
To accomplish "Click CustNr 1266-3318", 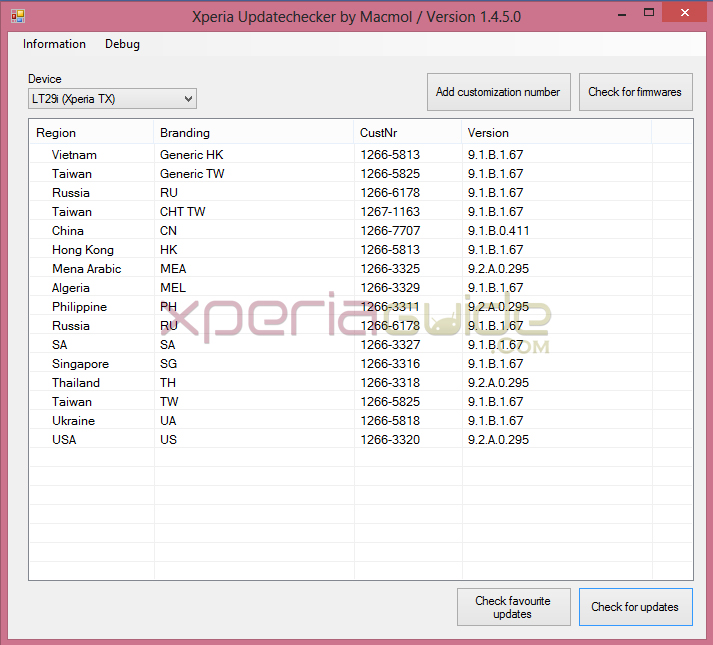I will [390, 383].
